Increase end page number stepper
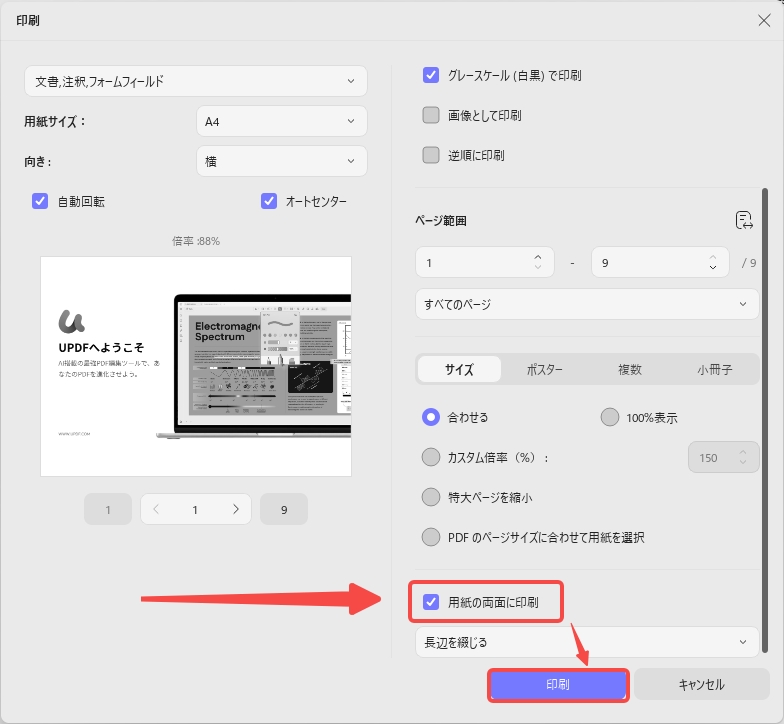The width and height of the screenshot is (784, 724). pos(713,257)
